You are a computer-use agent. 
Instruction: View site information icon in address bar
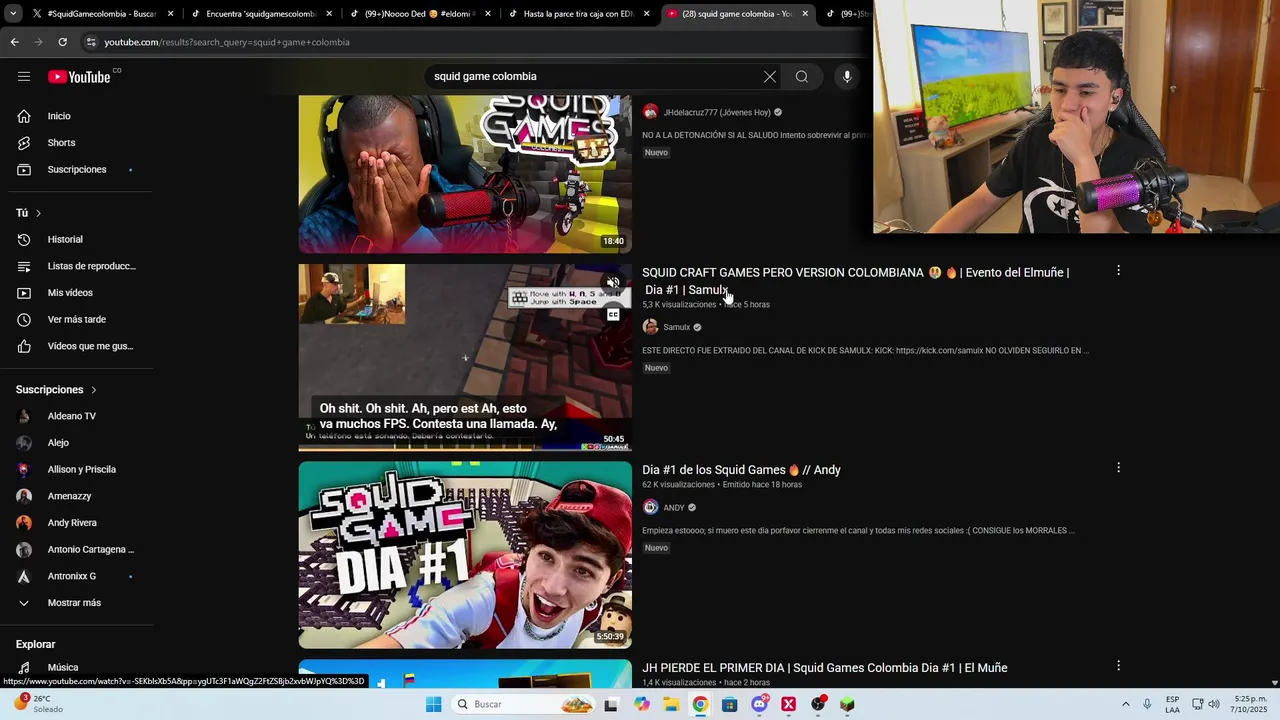click(x=91, y=42)
